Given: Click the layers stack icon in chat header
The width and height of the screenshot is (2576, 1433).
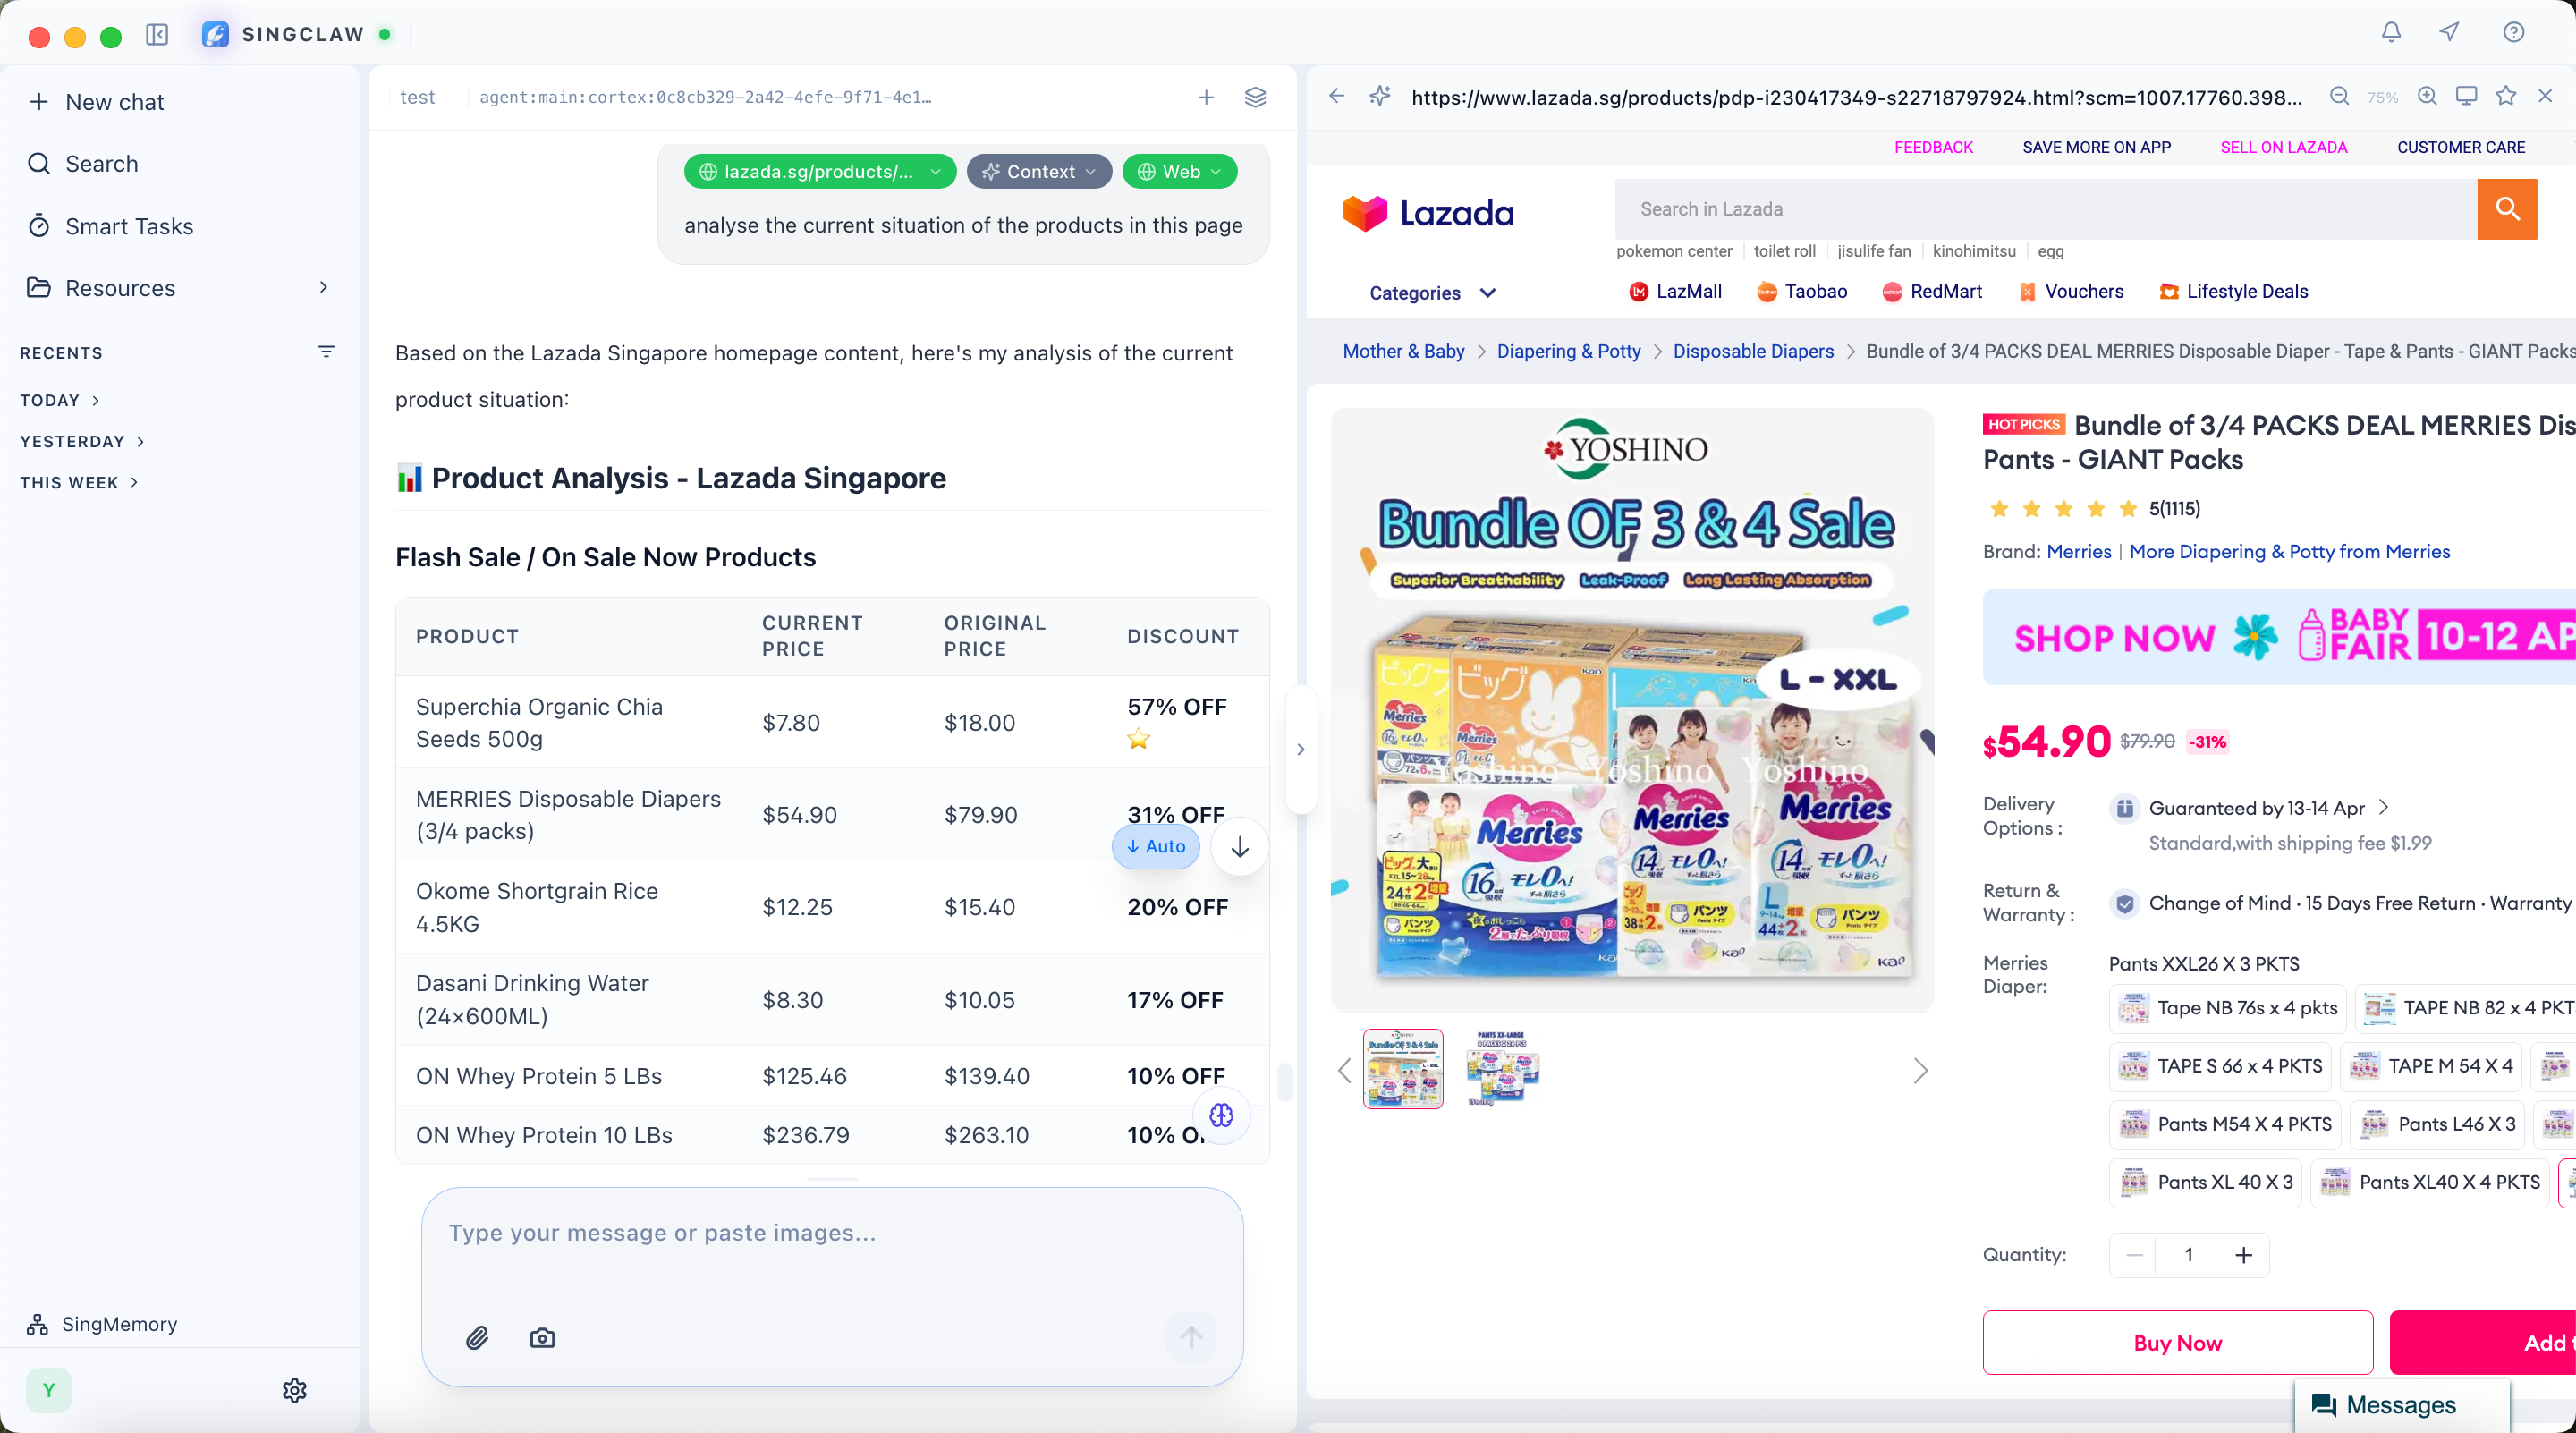Looking at the screenshot, I should 1255,97.
